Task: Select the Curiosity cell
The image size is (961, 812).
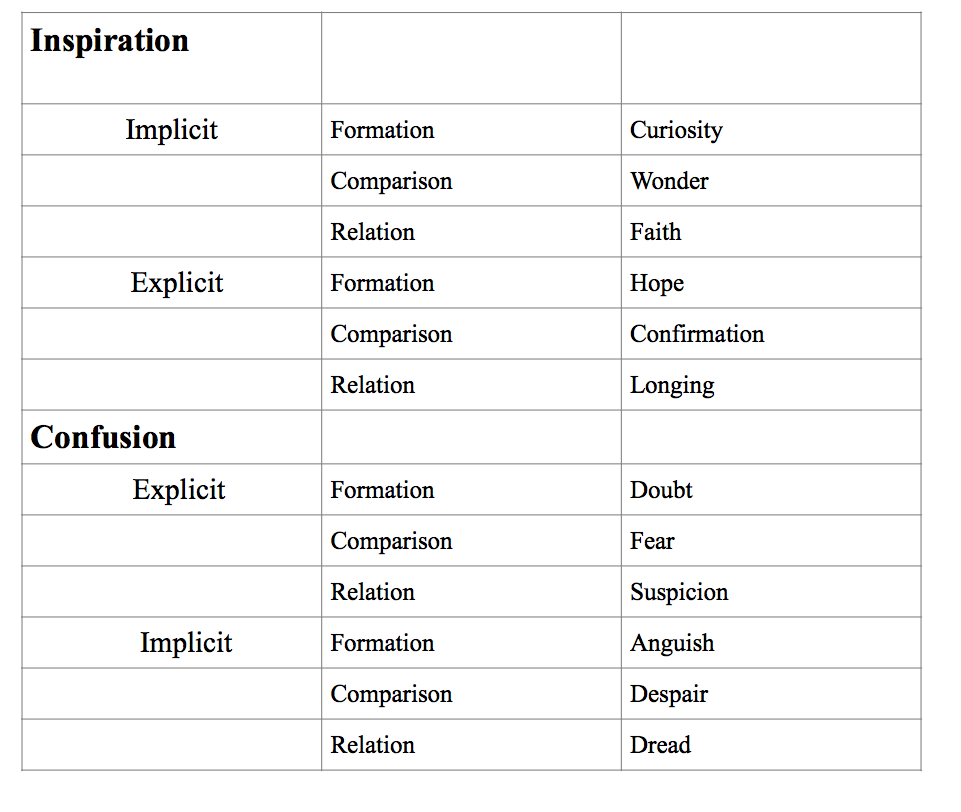Action: pos(771,129)
